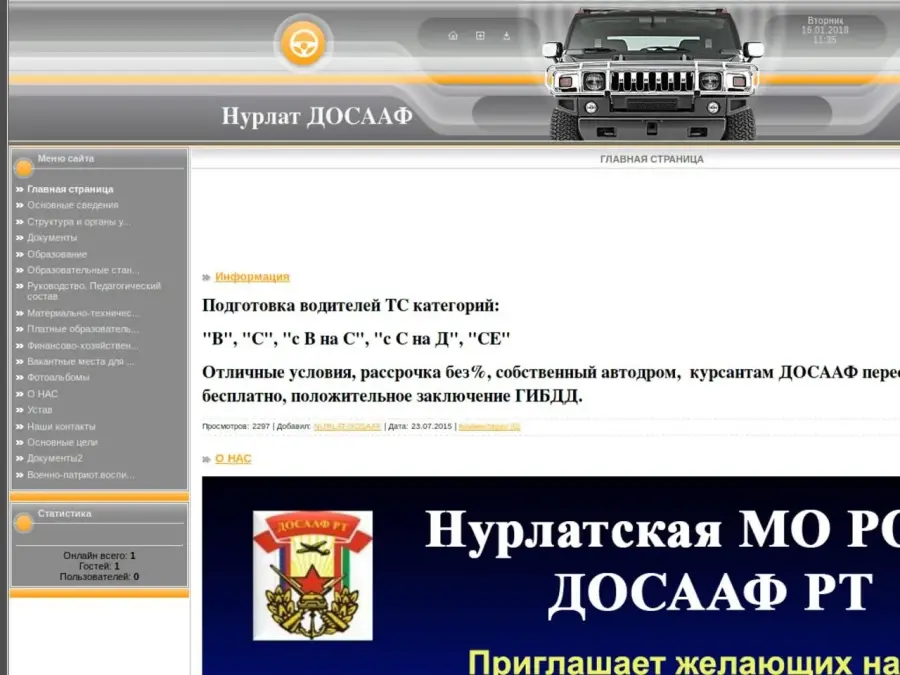Select Документы in the sidebar menu
The height and width of the screenshot is (675, 900).
(52, 238)
